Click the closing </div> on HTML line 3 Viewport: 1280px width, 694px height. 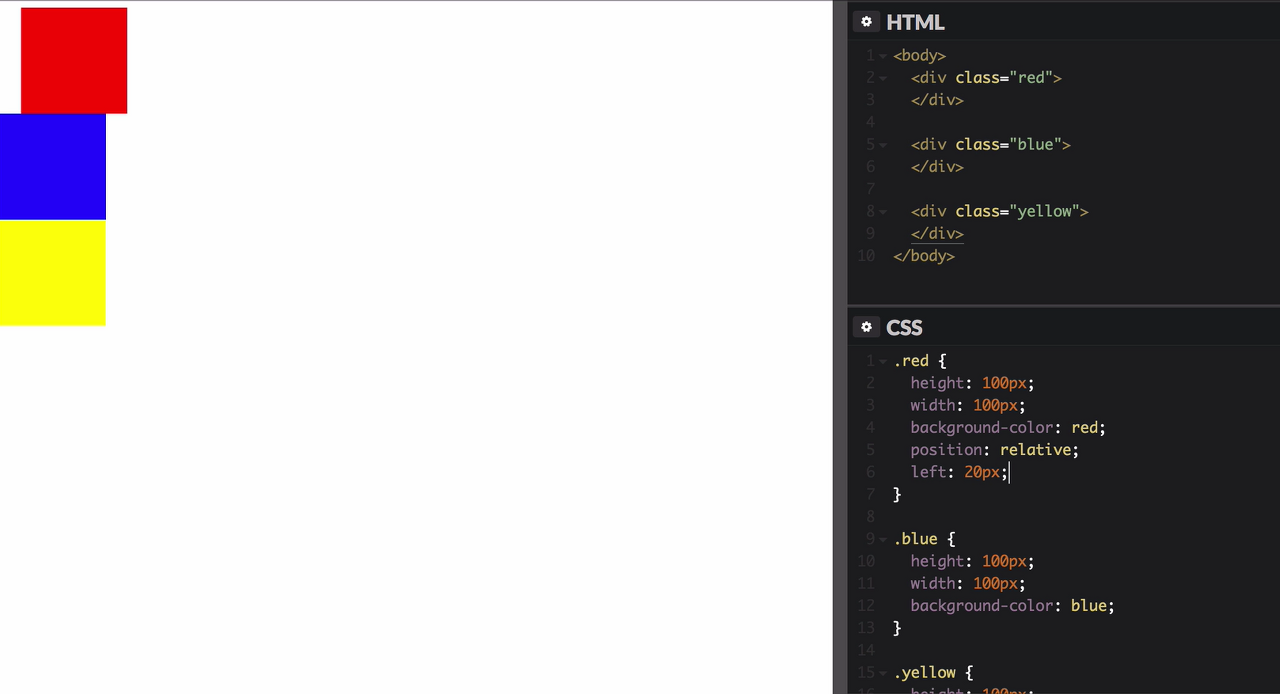937,100
